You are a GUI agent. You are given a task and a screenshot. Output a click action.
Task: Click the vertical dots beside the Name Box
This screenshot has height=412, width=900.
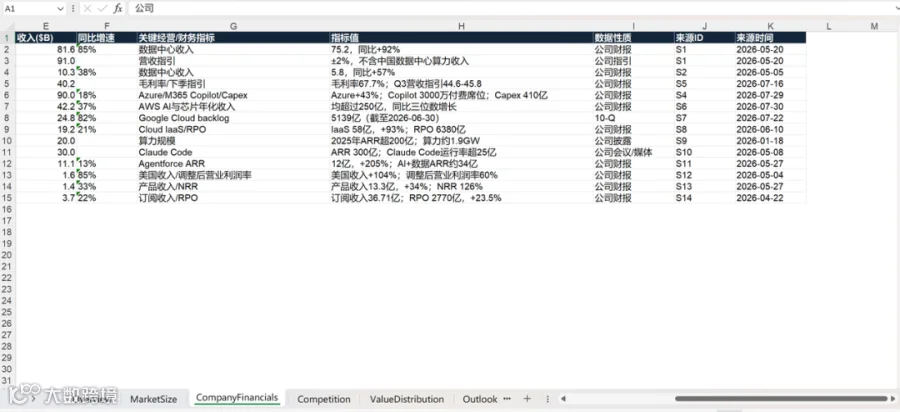(73, 9)
